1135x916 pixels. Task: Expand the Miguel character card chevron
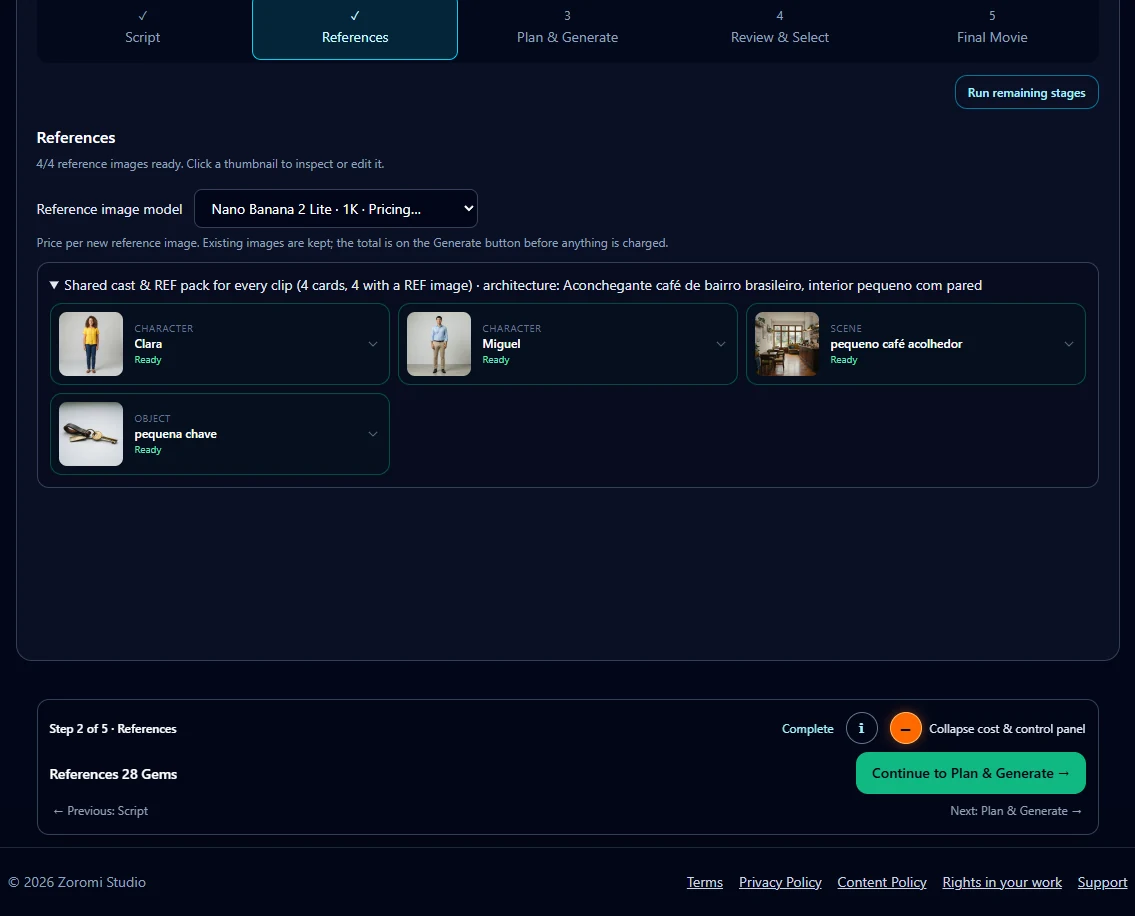[721, 344]
